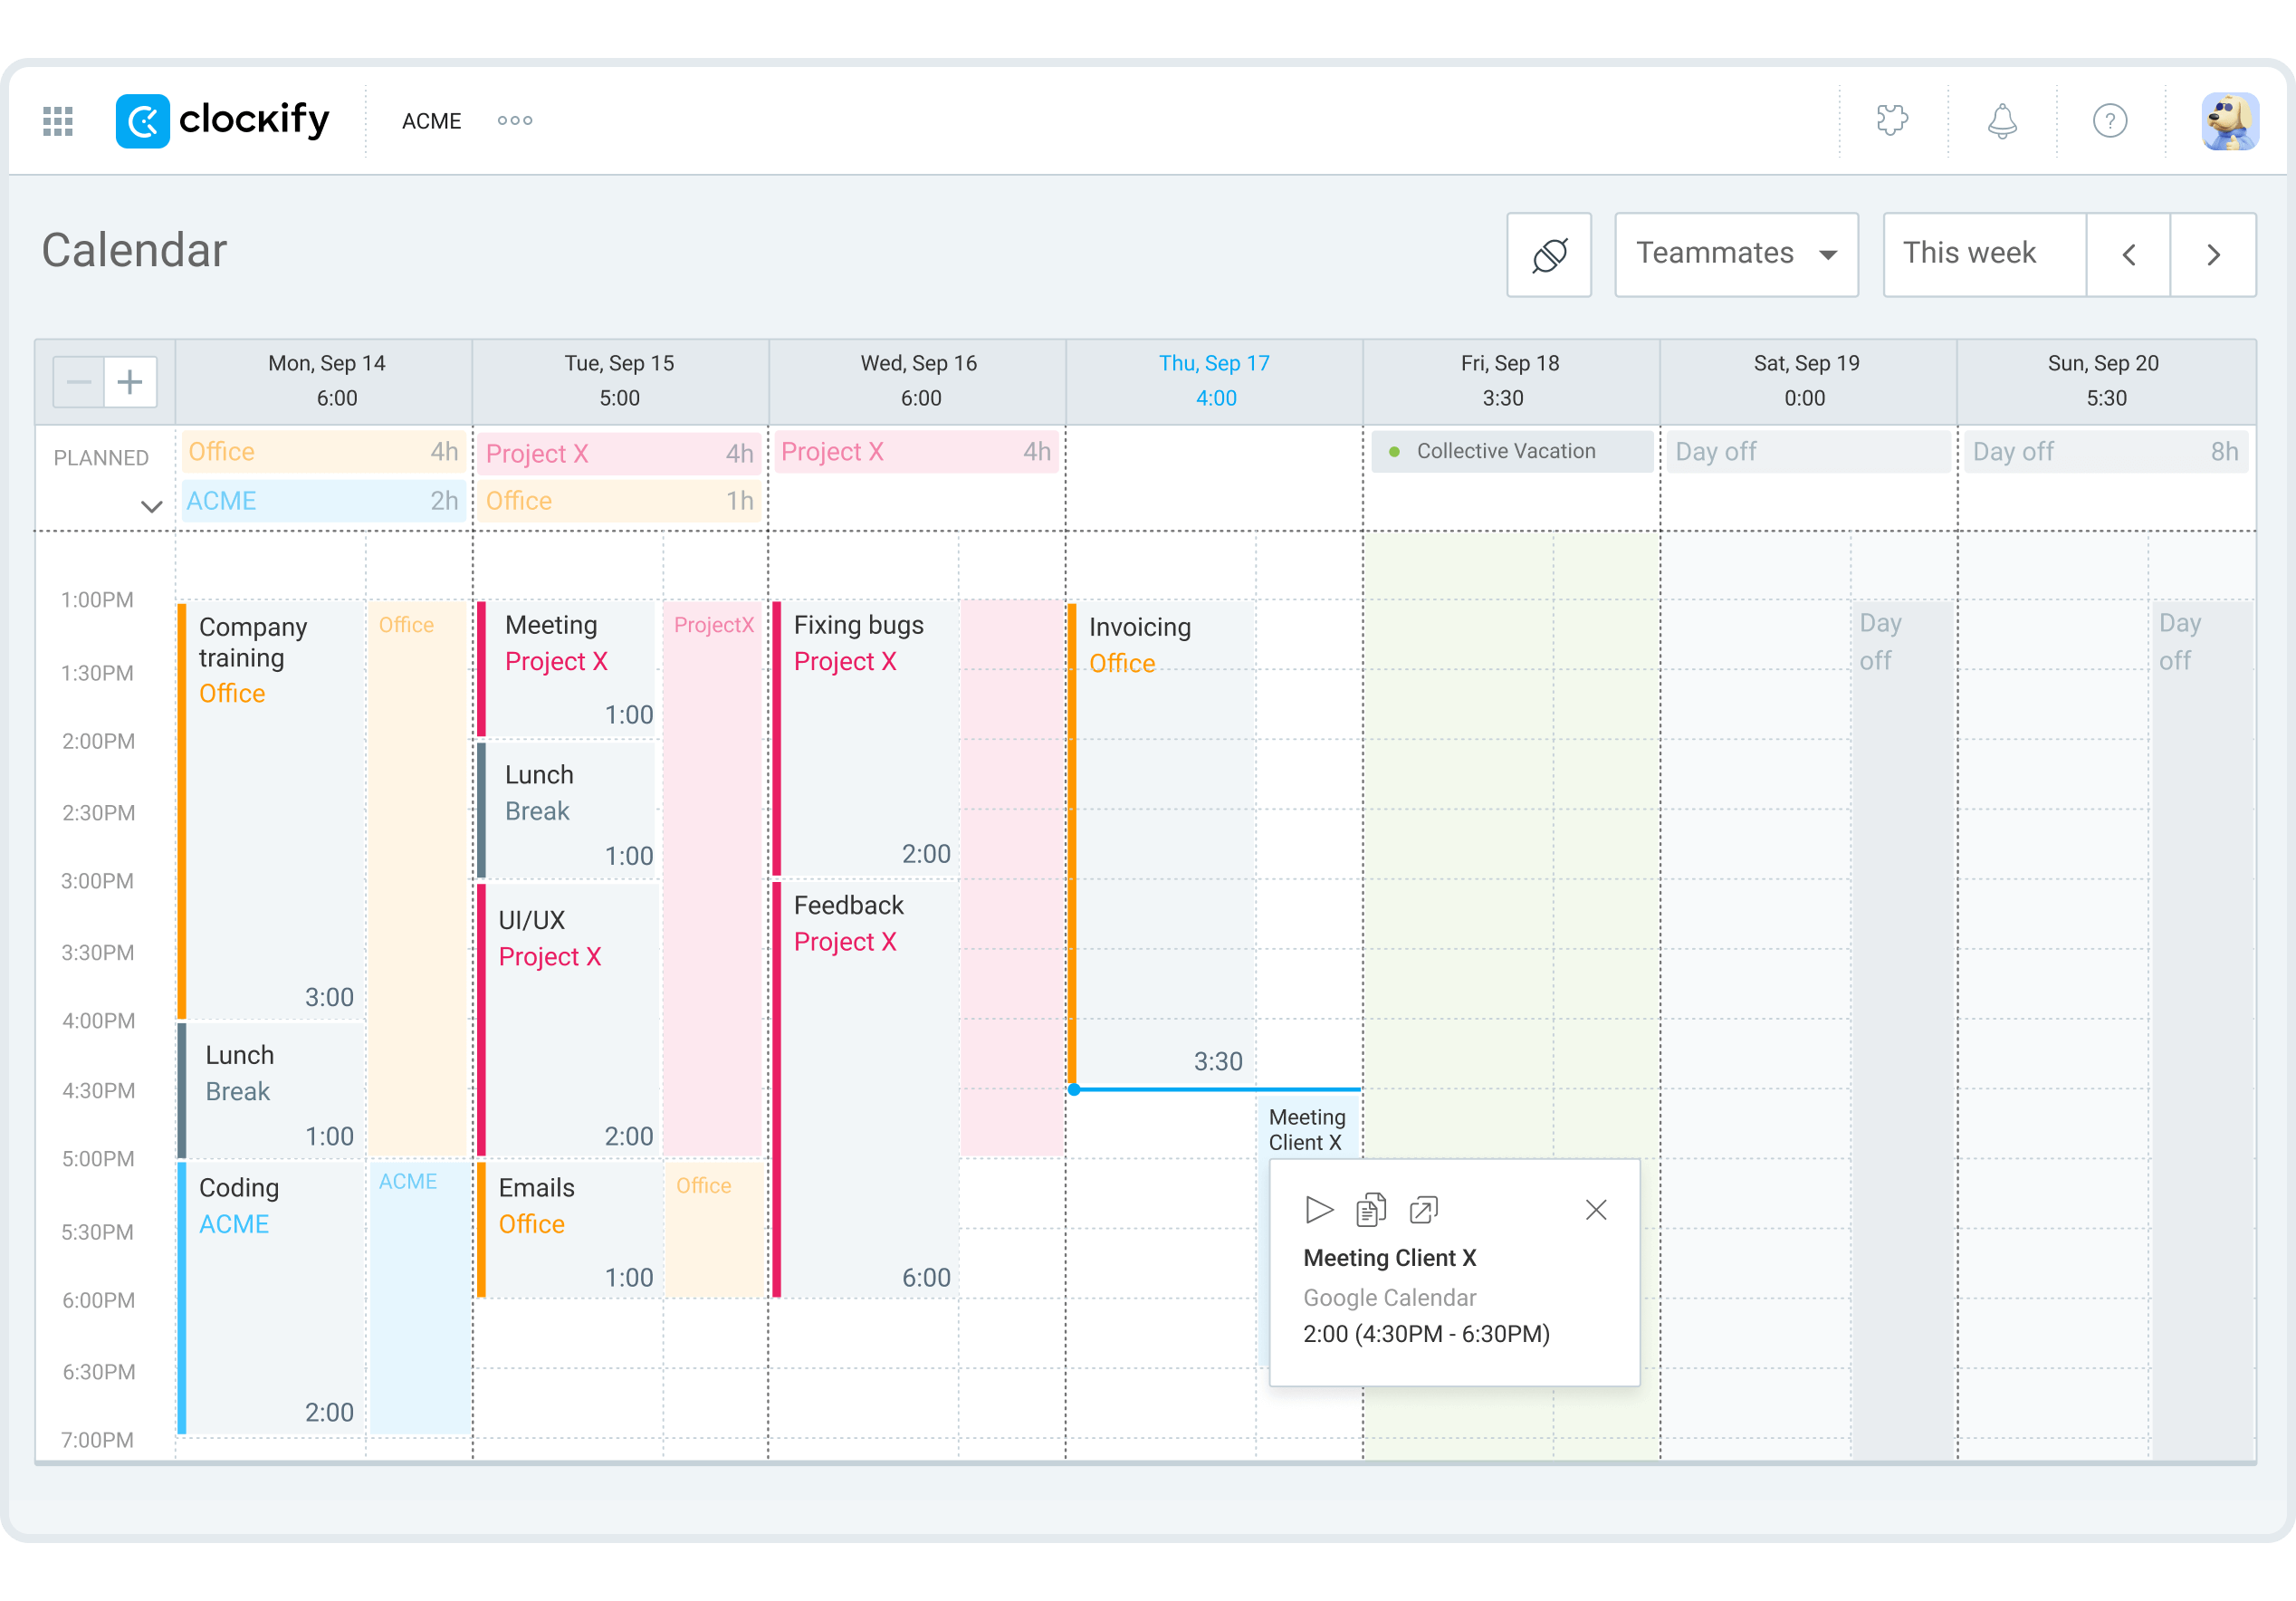Start a timer with the play icon for Meeting Client X
This screenshot has height=1601, width=2296.
1319,1209
